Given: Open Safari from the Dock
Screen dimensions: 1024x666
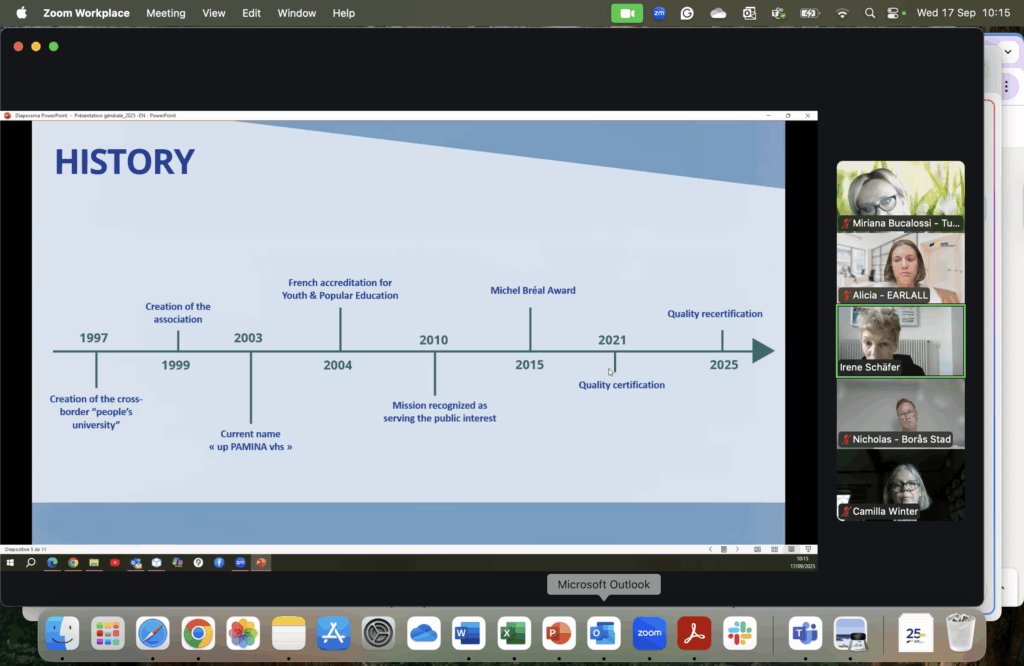Looking at the screenshot, I should pos(153,633).
